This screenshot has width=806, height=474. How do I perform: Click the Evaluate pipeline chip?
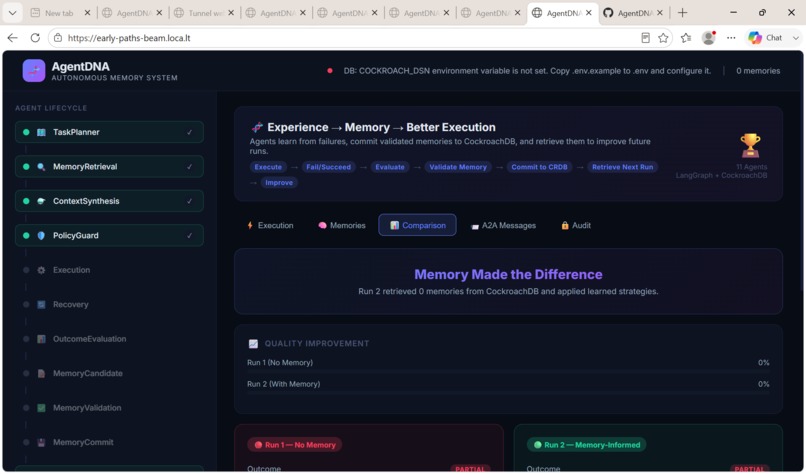pyautogui.click(x=390, y=167)
